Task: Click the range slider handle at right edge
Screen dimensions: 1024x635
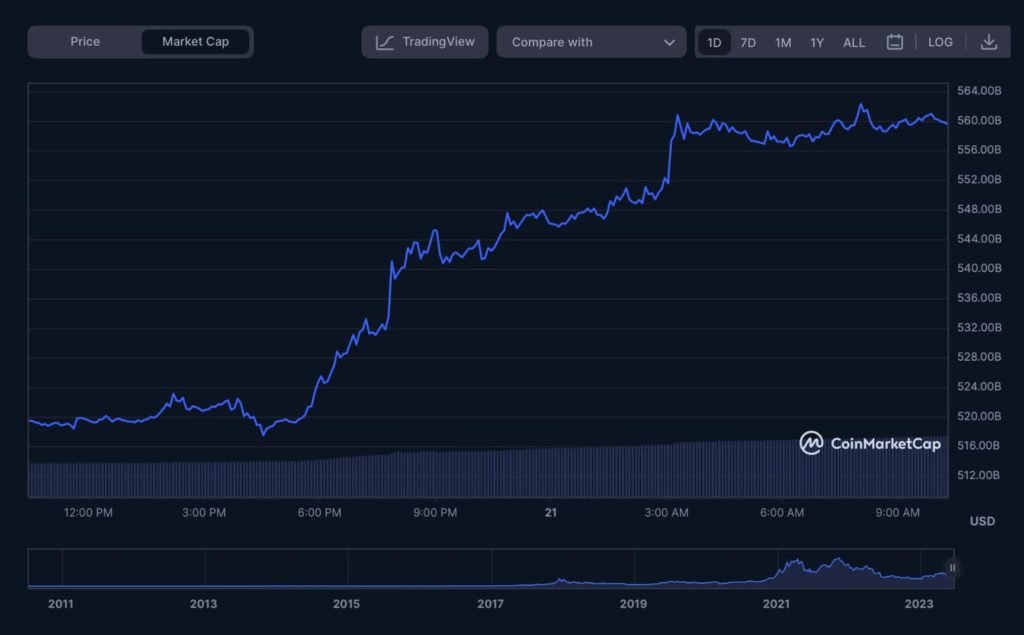Action: pos(952,568)
